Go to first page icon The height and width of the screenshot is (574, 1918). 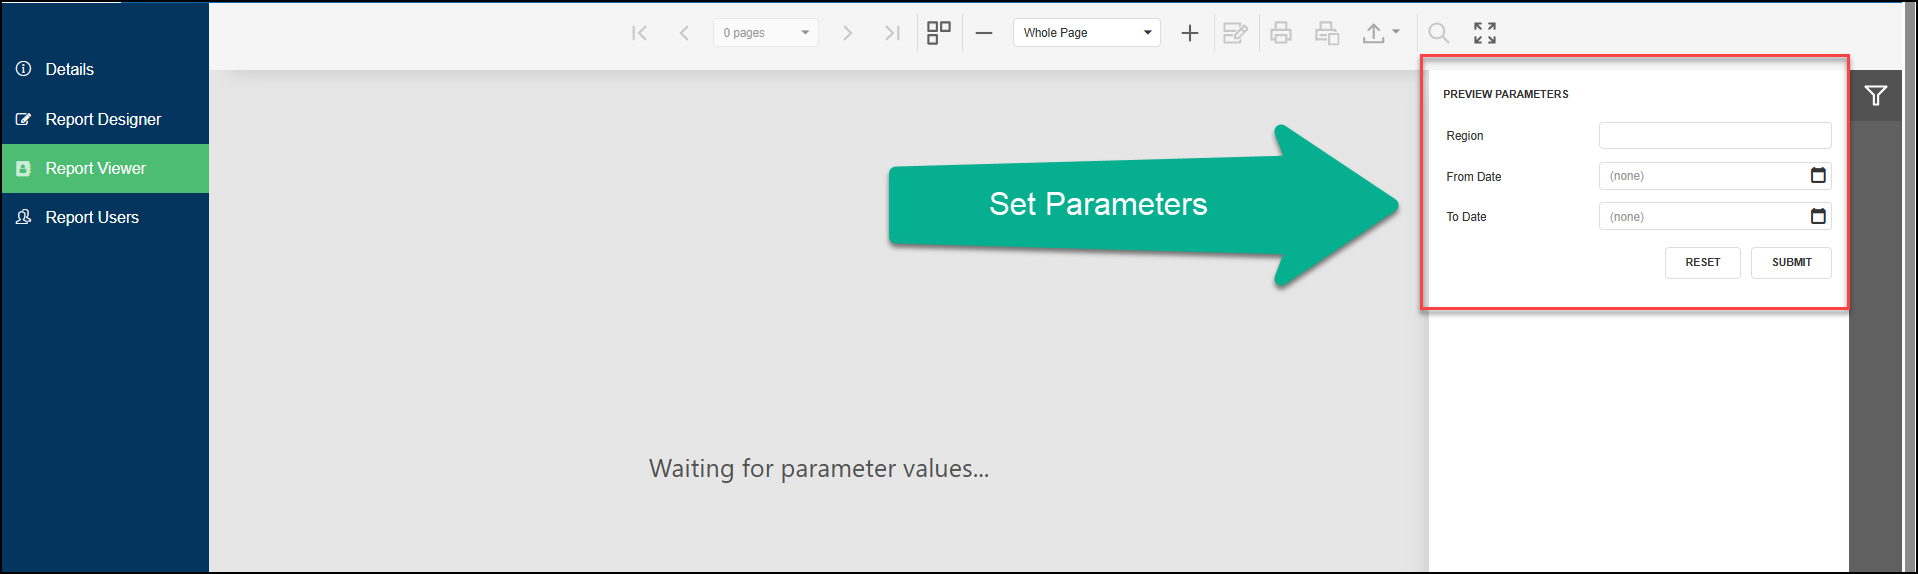pos(639,33)
